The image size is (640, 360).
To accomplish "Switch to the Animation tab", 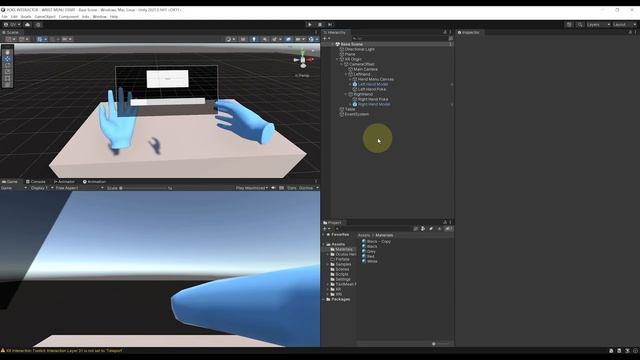I will tap(94, 182).
